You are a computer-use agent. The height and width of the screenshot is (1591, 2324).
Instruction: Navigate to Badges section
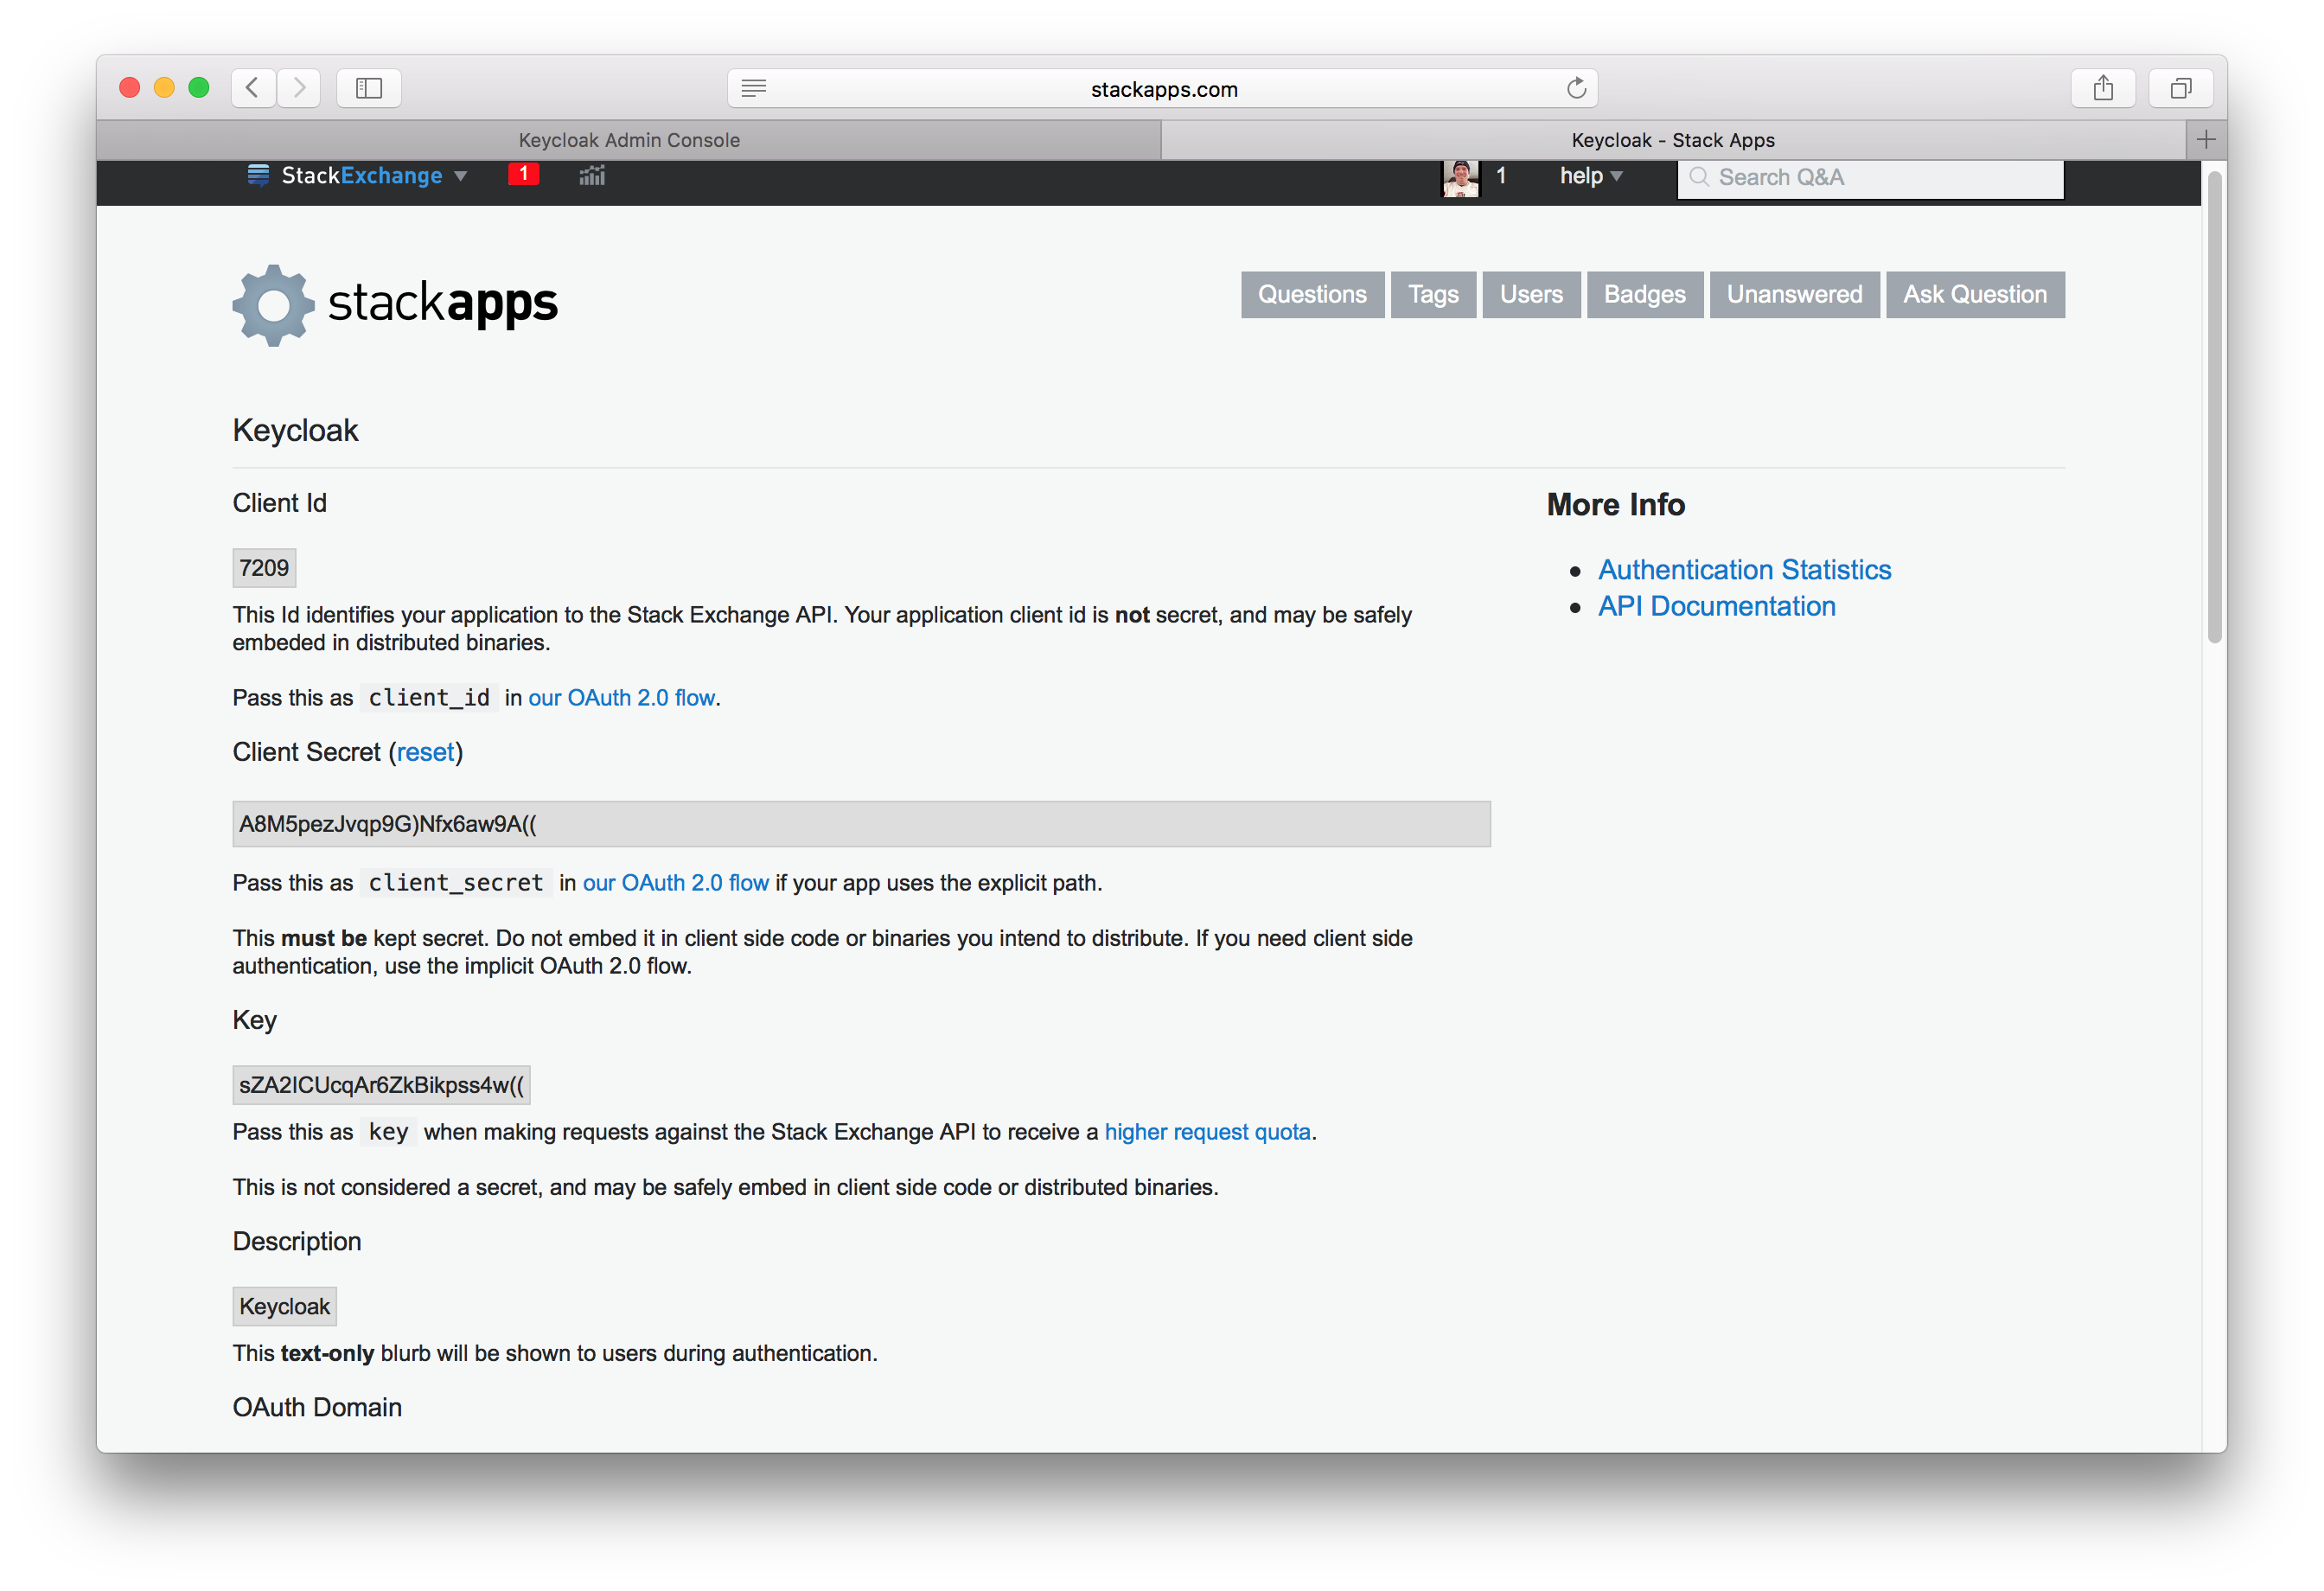tap(1644, 295)
